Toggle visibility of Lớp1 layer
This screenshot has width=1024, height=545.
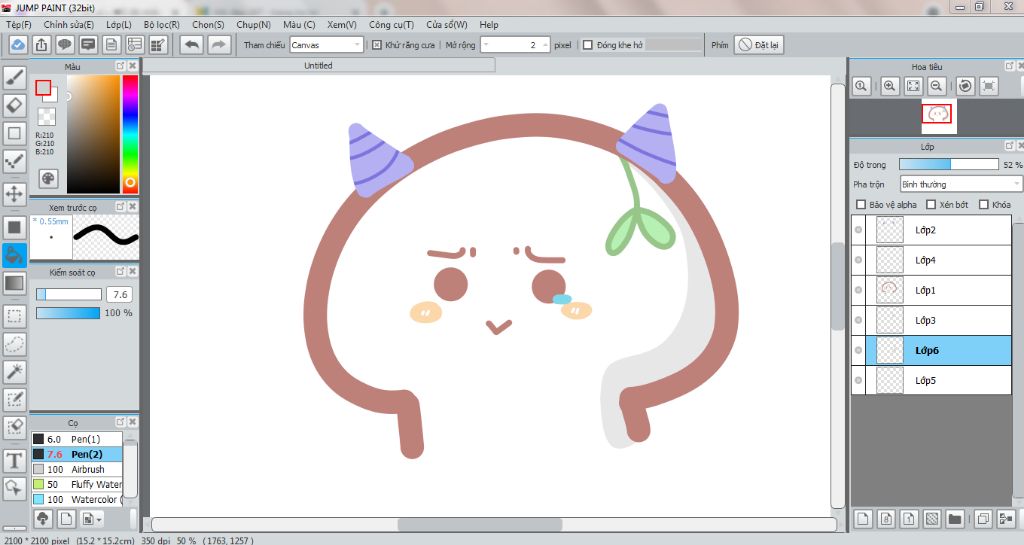[858, 290]
